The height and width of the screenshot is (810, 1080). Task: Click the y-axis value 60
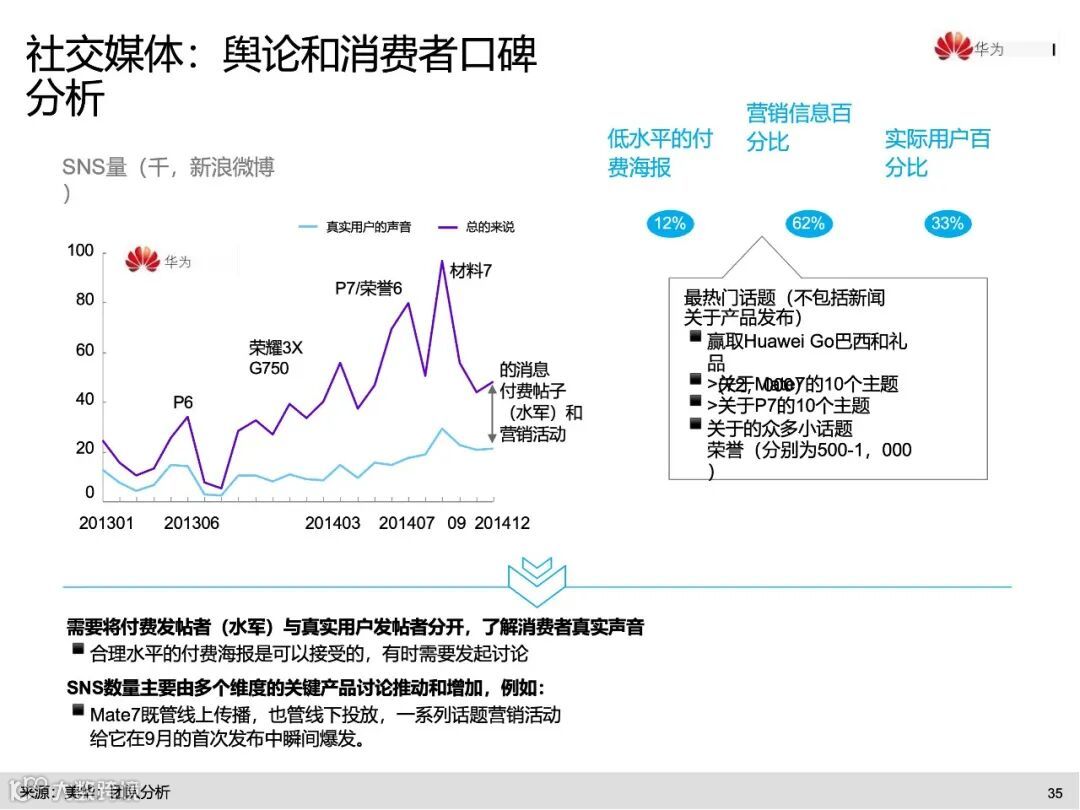pyautogui.click(x=85, y=350)
